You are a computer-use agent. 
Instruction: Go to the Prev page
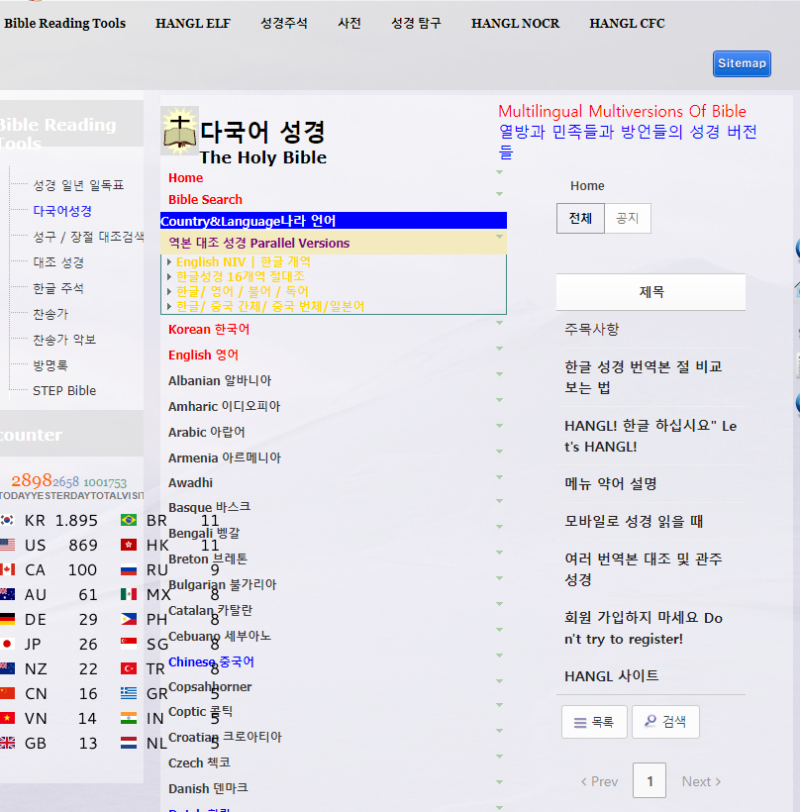(599, 781)
